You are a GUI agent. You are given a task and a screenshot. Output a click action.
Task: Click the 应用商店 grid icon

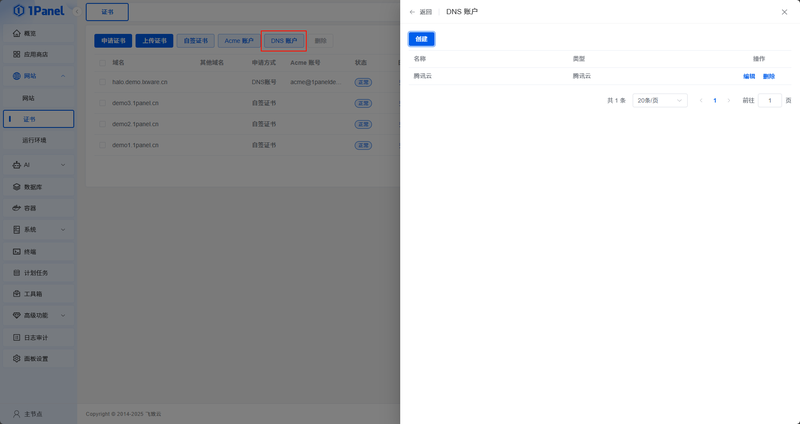click(17, 54)
